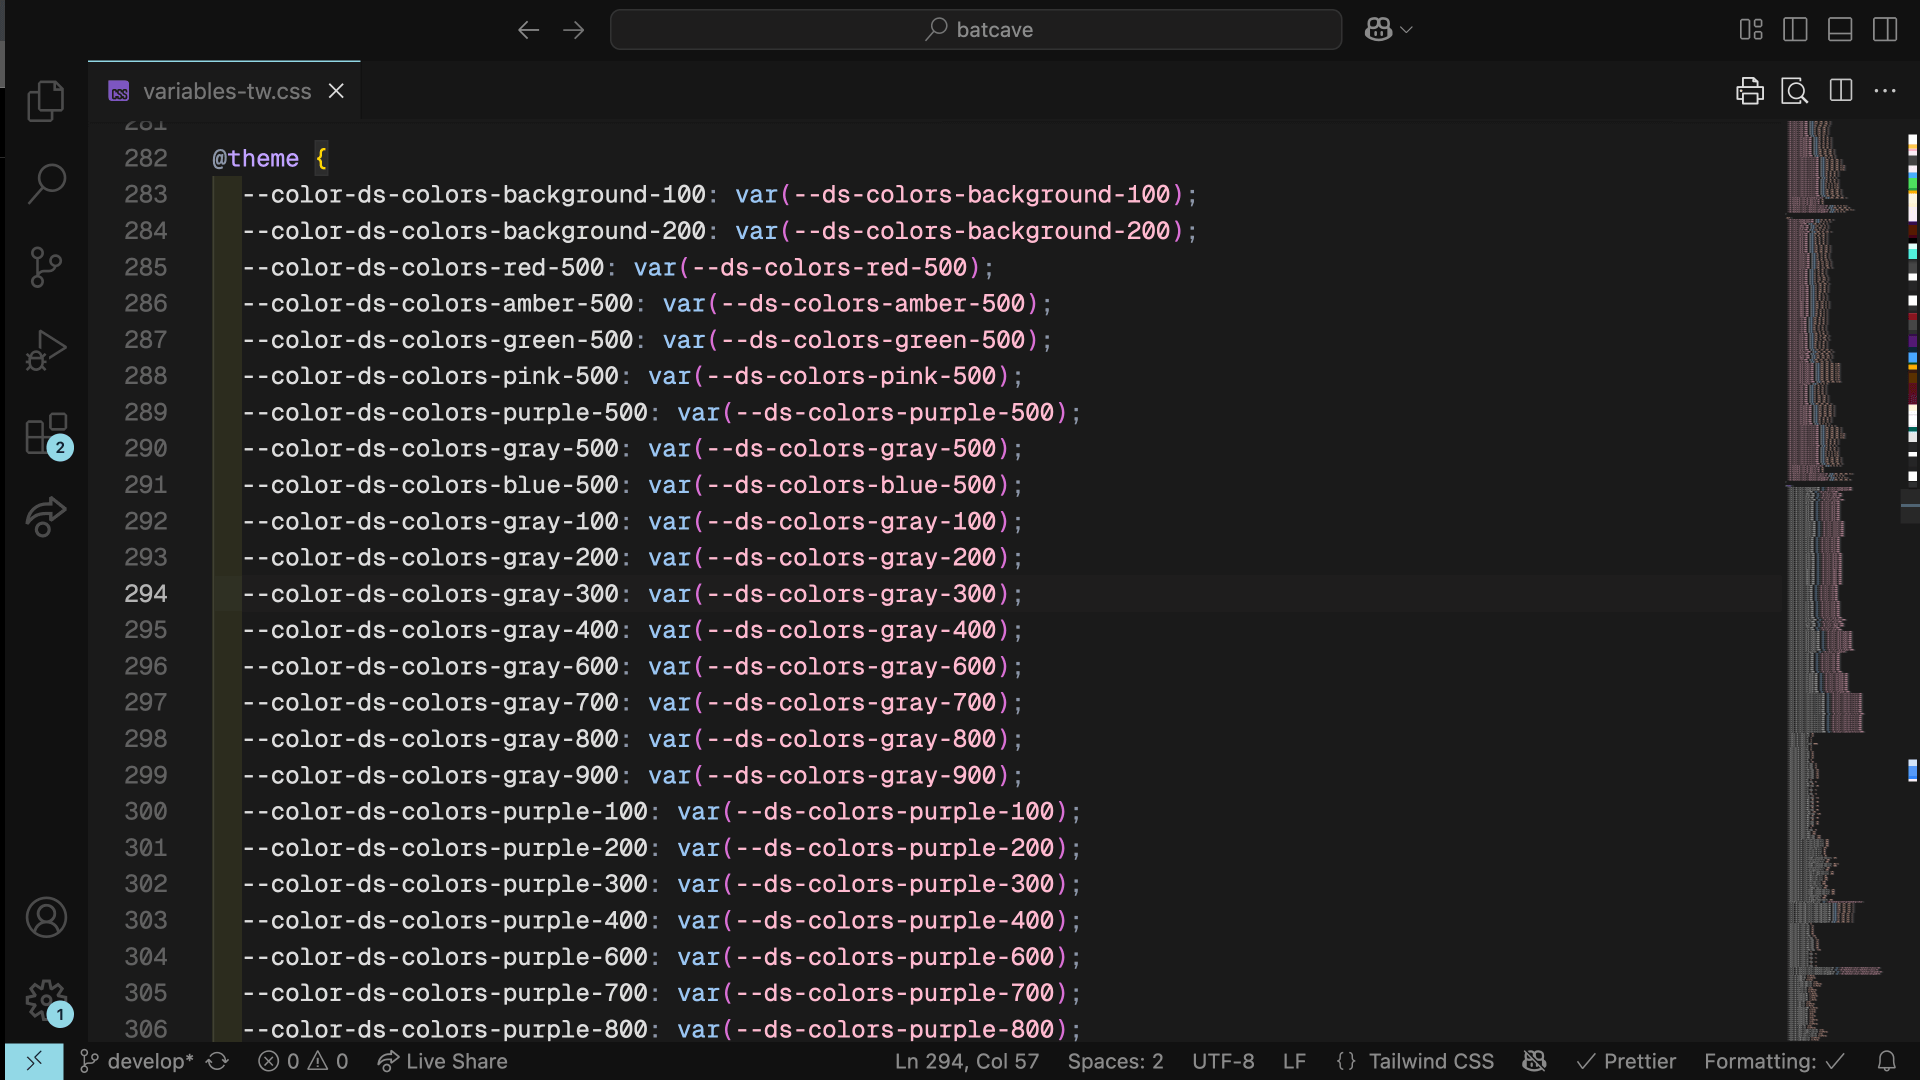Click line number 282
The width and height of the screenshot is (1920, 1080).
click(x=146, y=158)
